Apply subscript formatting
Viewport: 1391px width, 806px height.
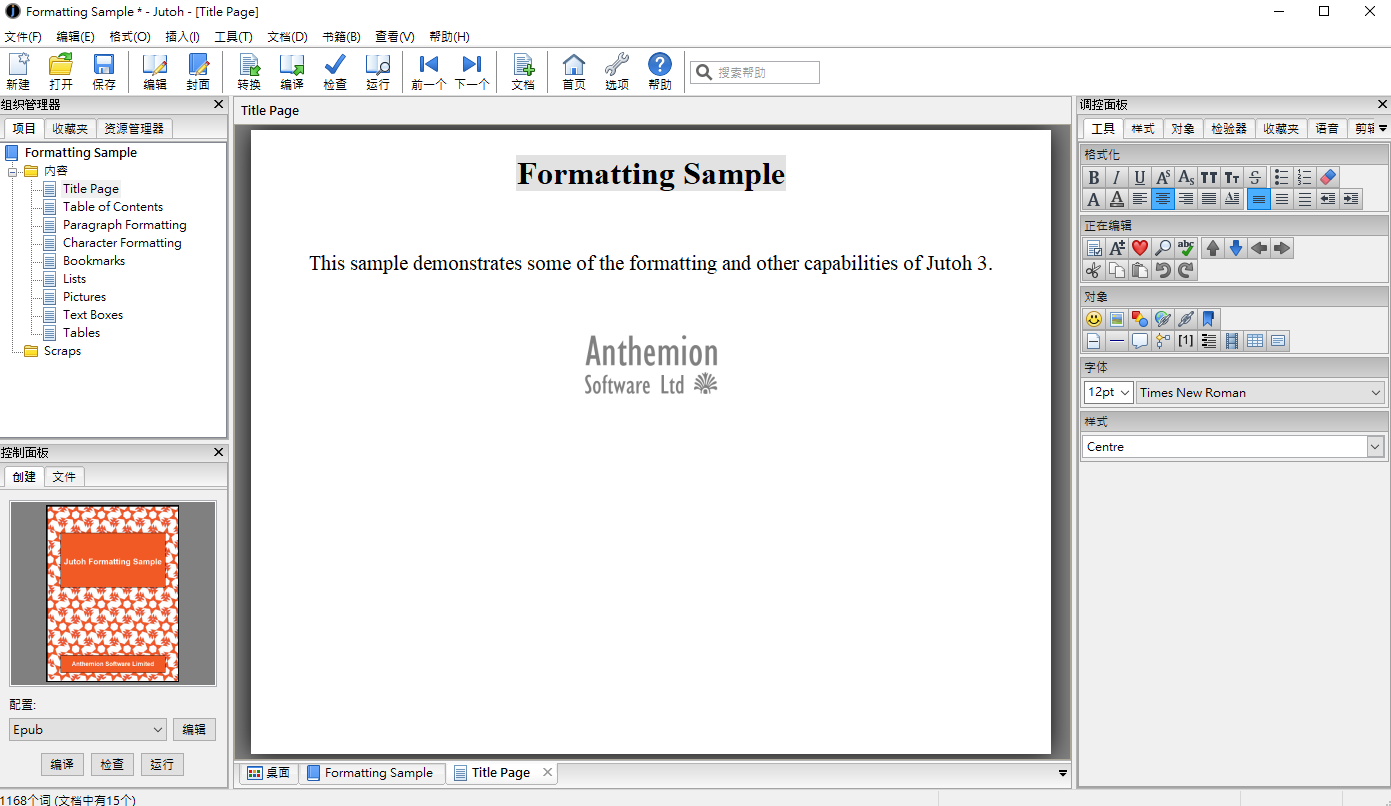[1186, 177]
